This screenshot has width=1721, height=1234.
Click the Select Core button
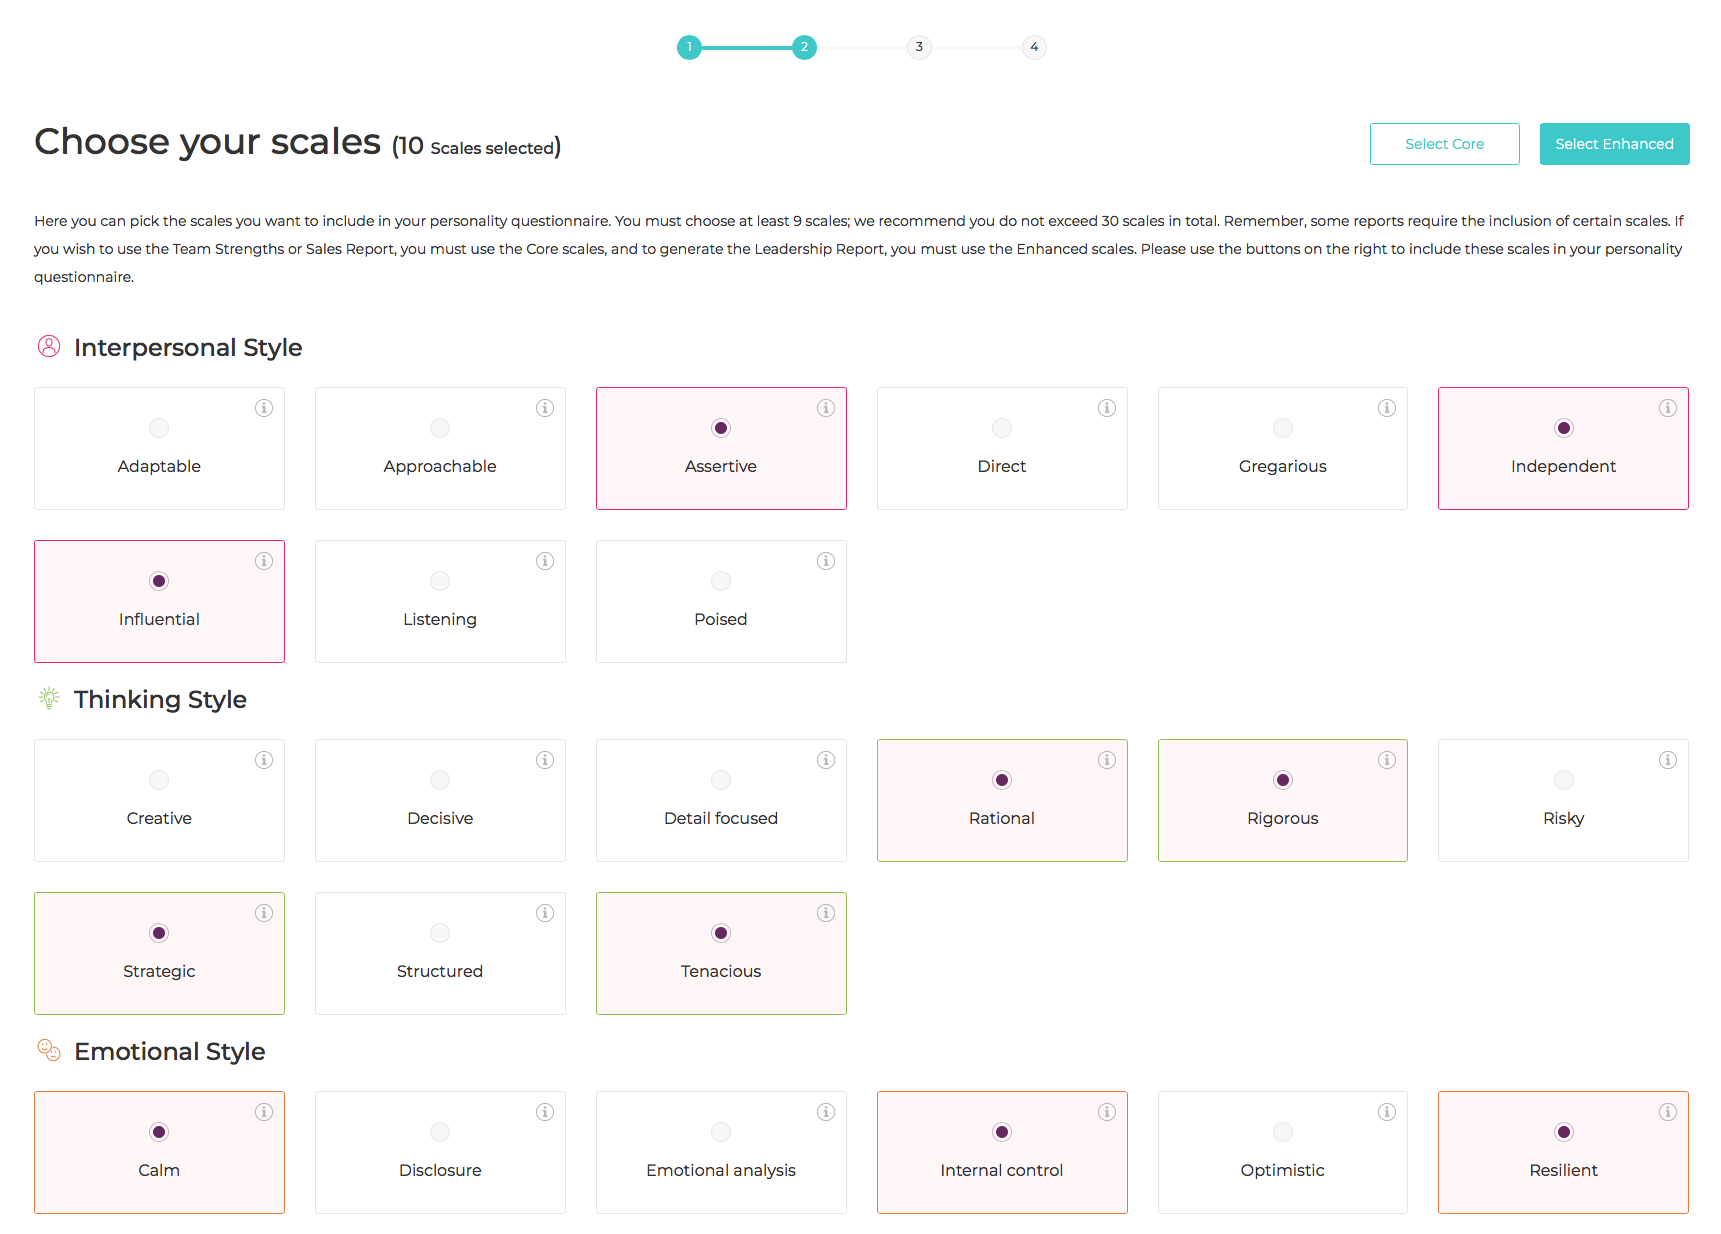[1444, 144]
